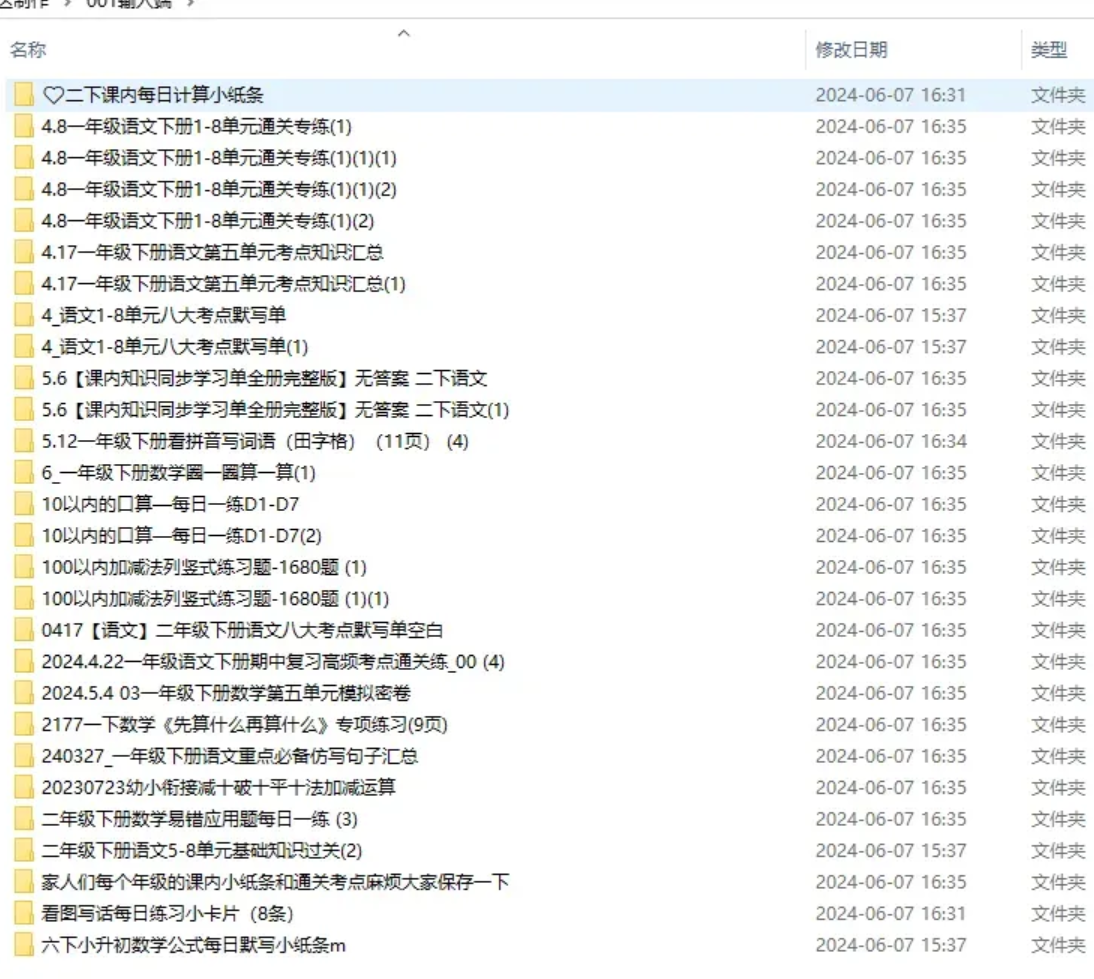Click folder icon of 5.6【课内知识同步学习单全册完整版】无答案 二下语文(1)
1094x979 pixels.
pyautogui.click(x=24, y=410)
